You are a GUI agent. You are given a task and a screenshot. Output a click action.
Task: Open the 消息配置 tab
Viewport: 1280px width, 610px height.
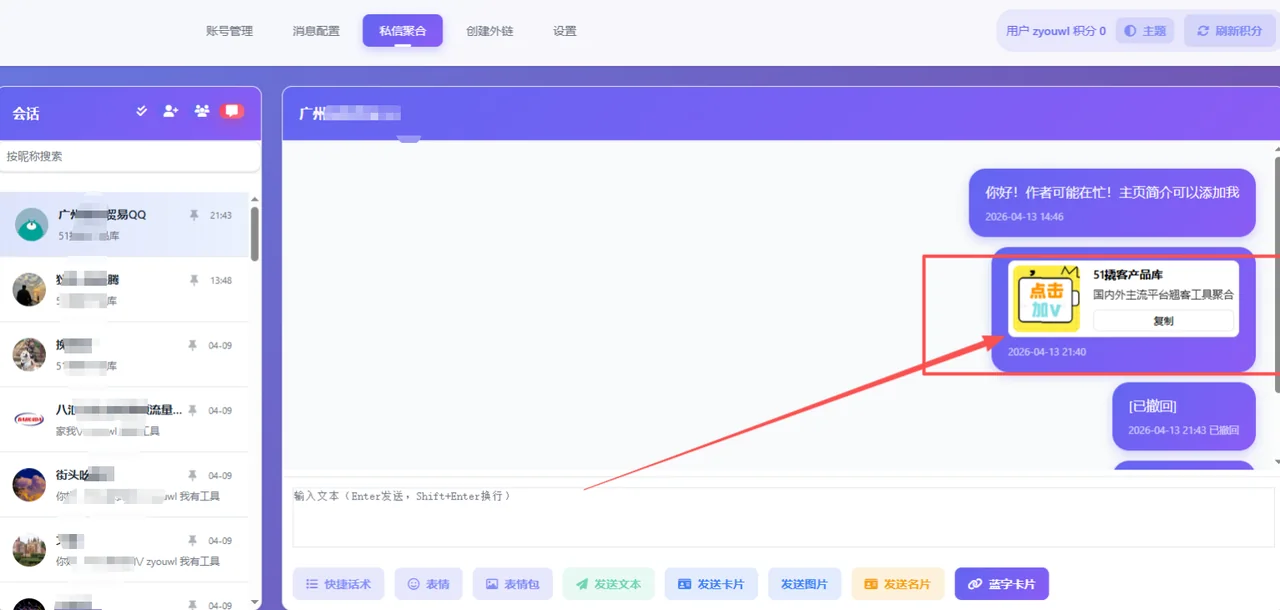point(316,31)
